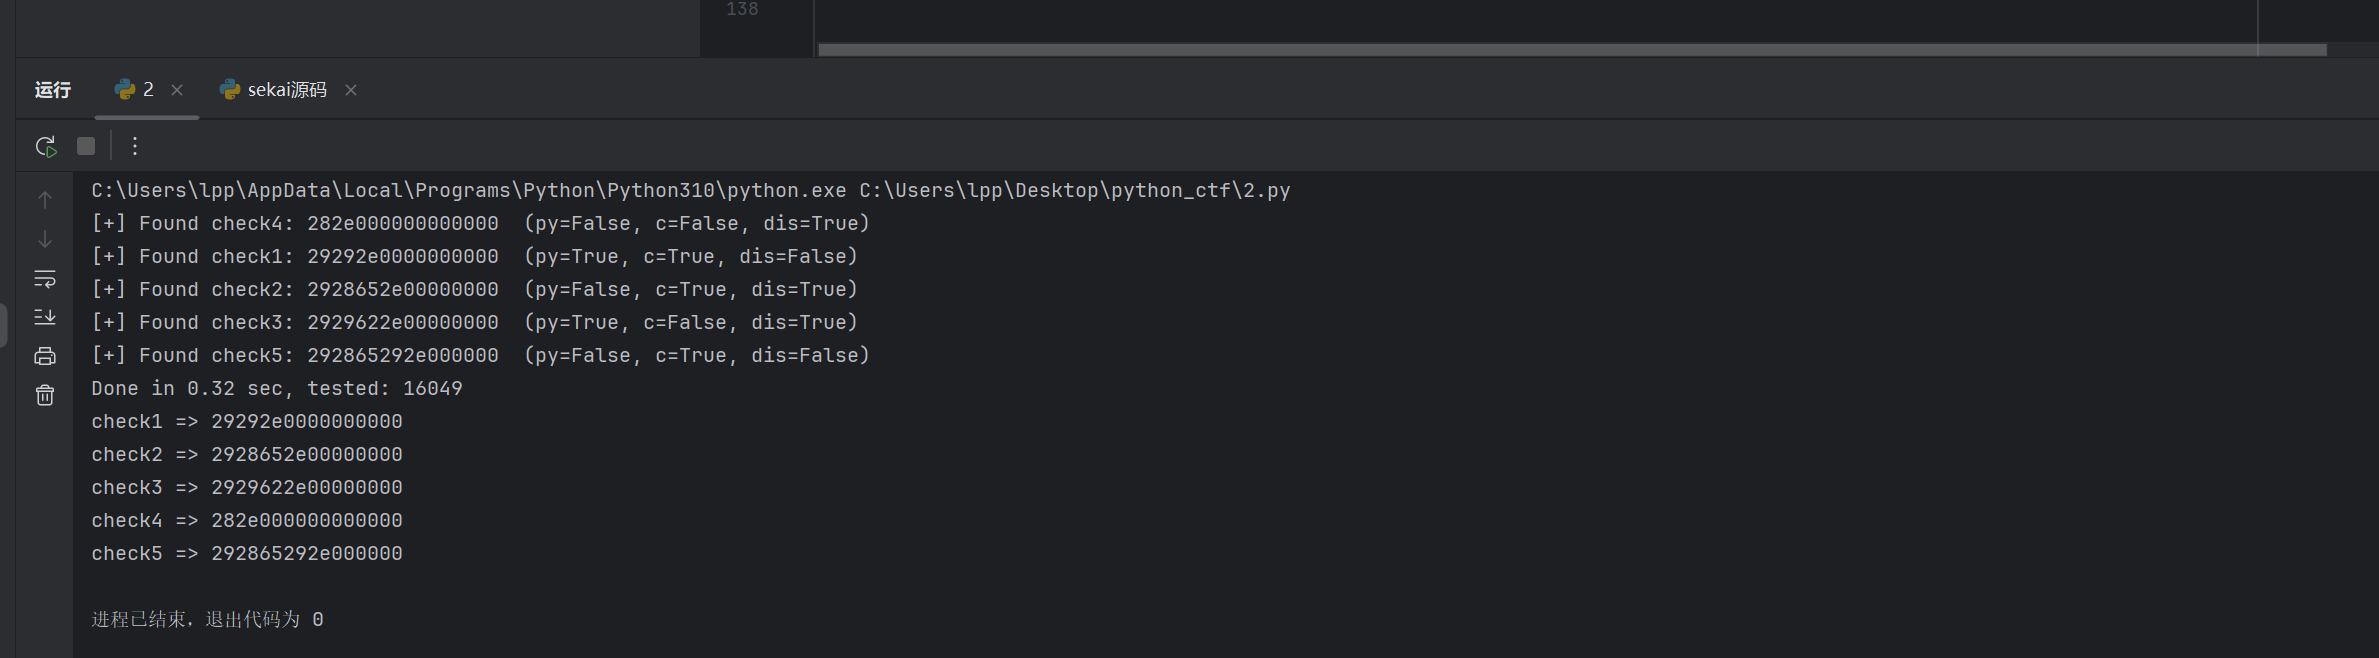Image resolution: width=2379 pixels, height=658 pixels.
Task: Rerun the script with the Rerun icon
Action: [46, 147]
